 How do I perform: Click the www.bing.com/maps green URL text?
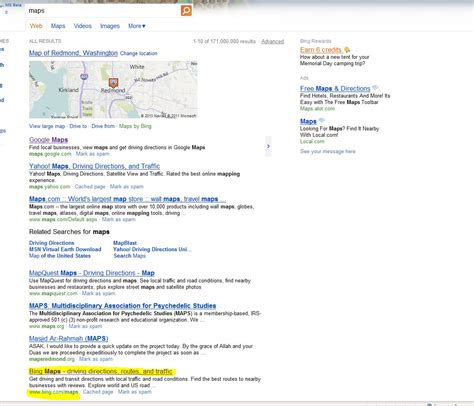tap(54, 392)
